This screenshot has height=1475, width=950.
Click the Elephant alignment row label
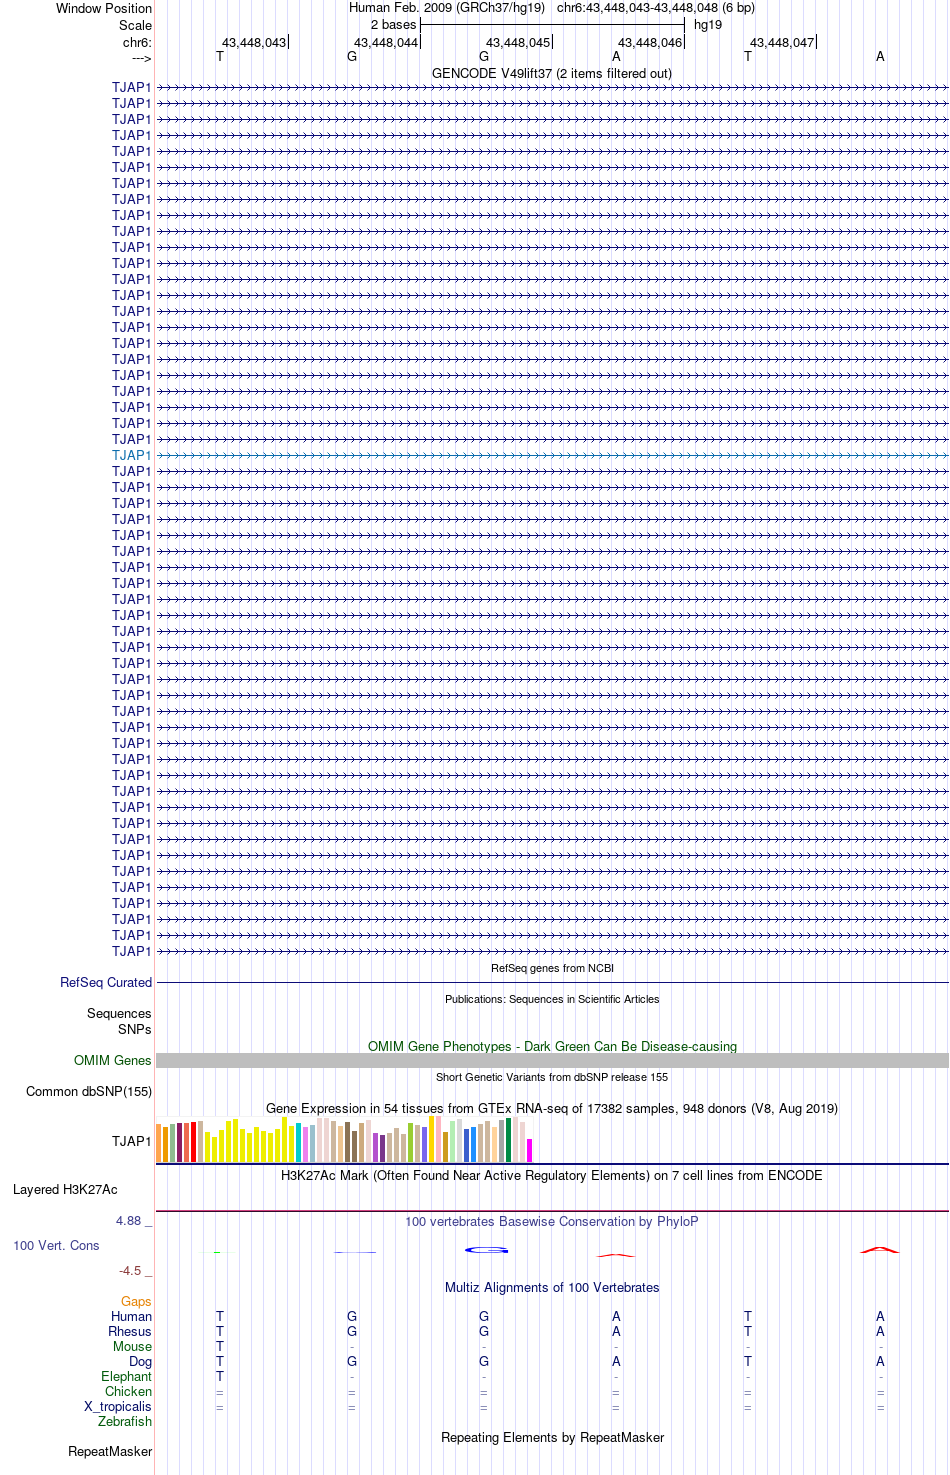pos(127,1377)
